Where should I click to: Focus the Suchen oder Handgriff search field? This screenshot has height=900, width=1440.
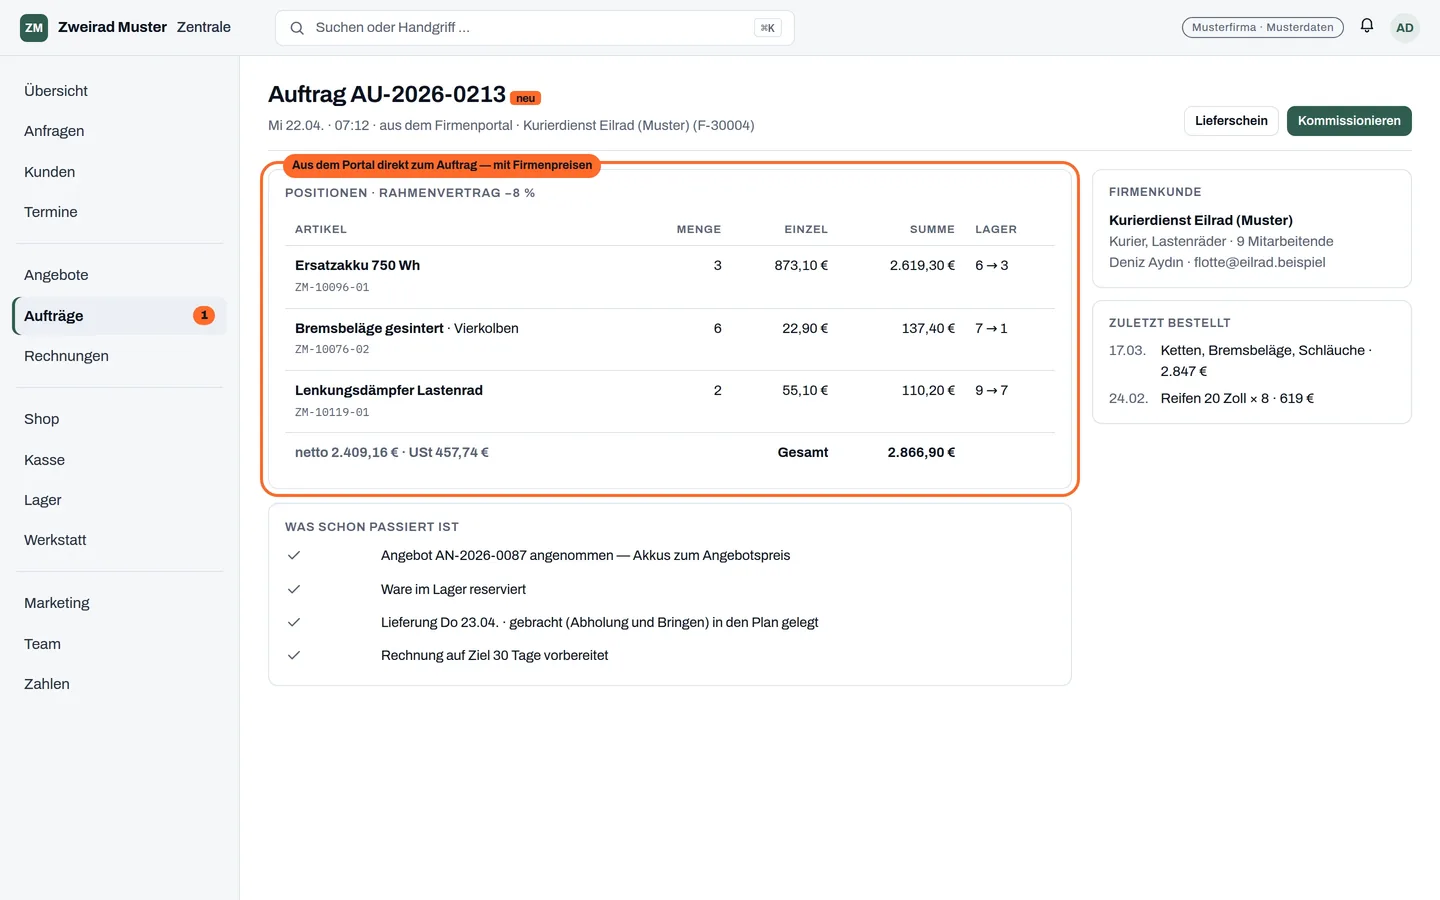tap(534, 28)
